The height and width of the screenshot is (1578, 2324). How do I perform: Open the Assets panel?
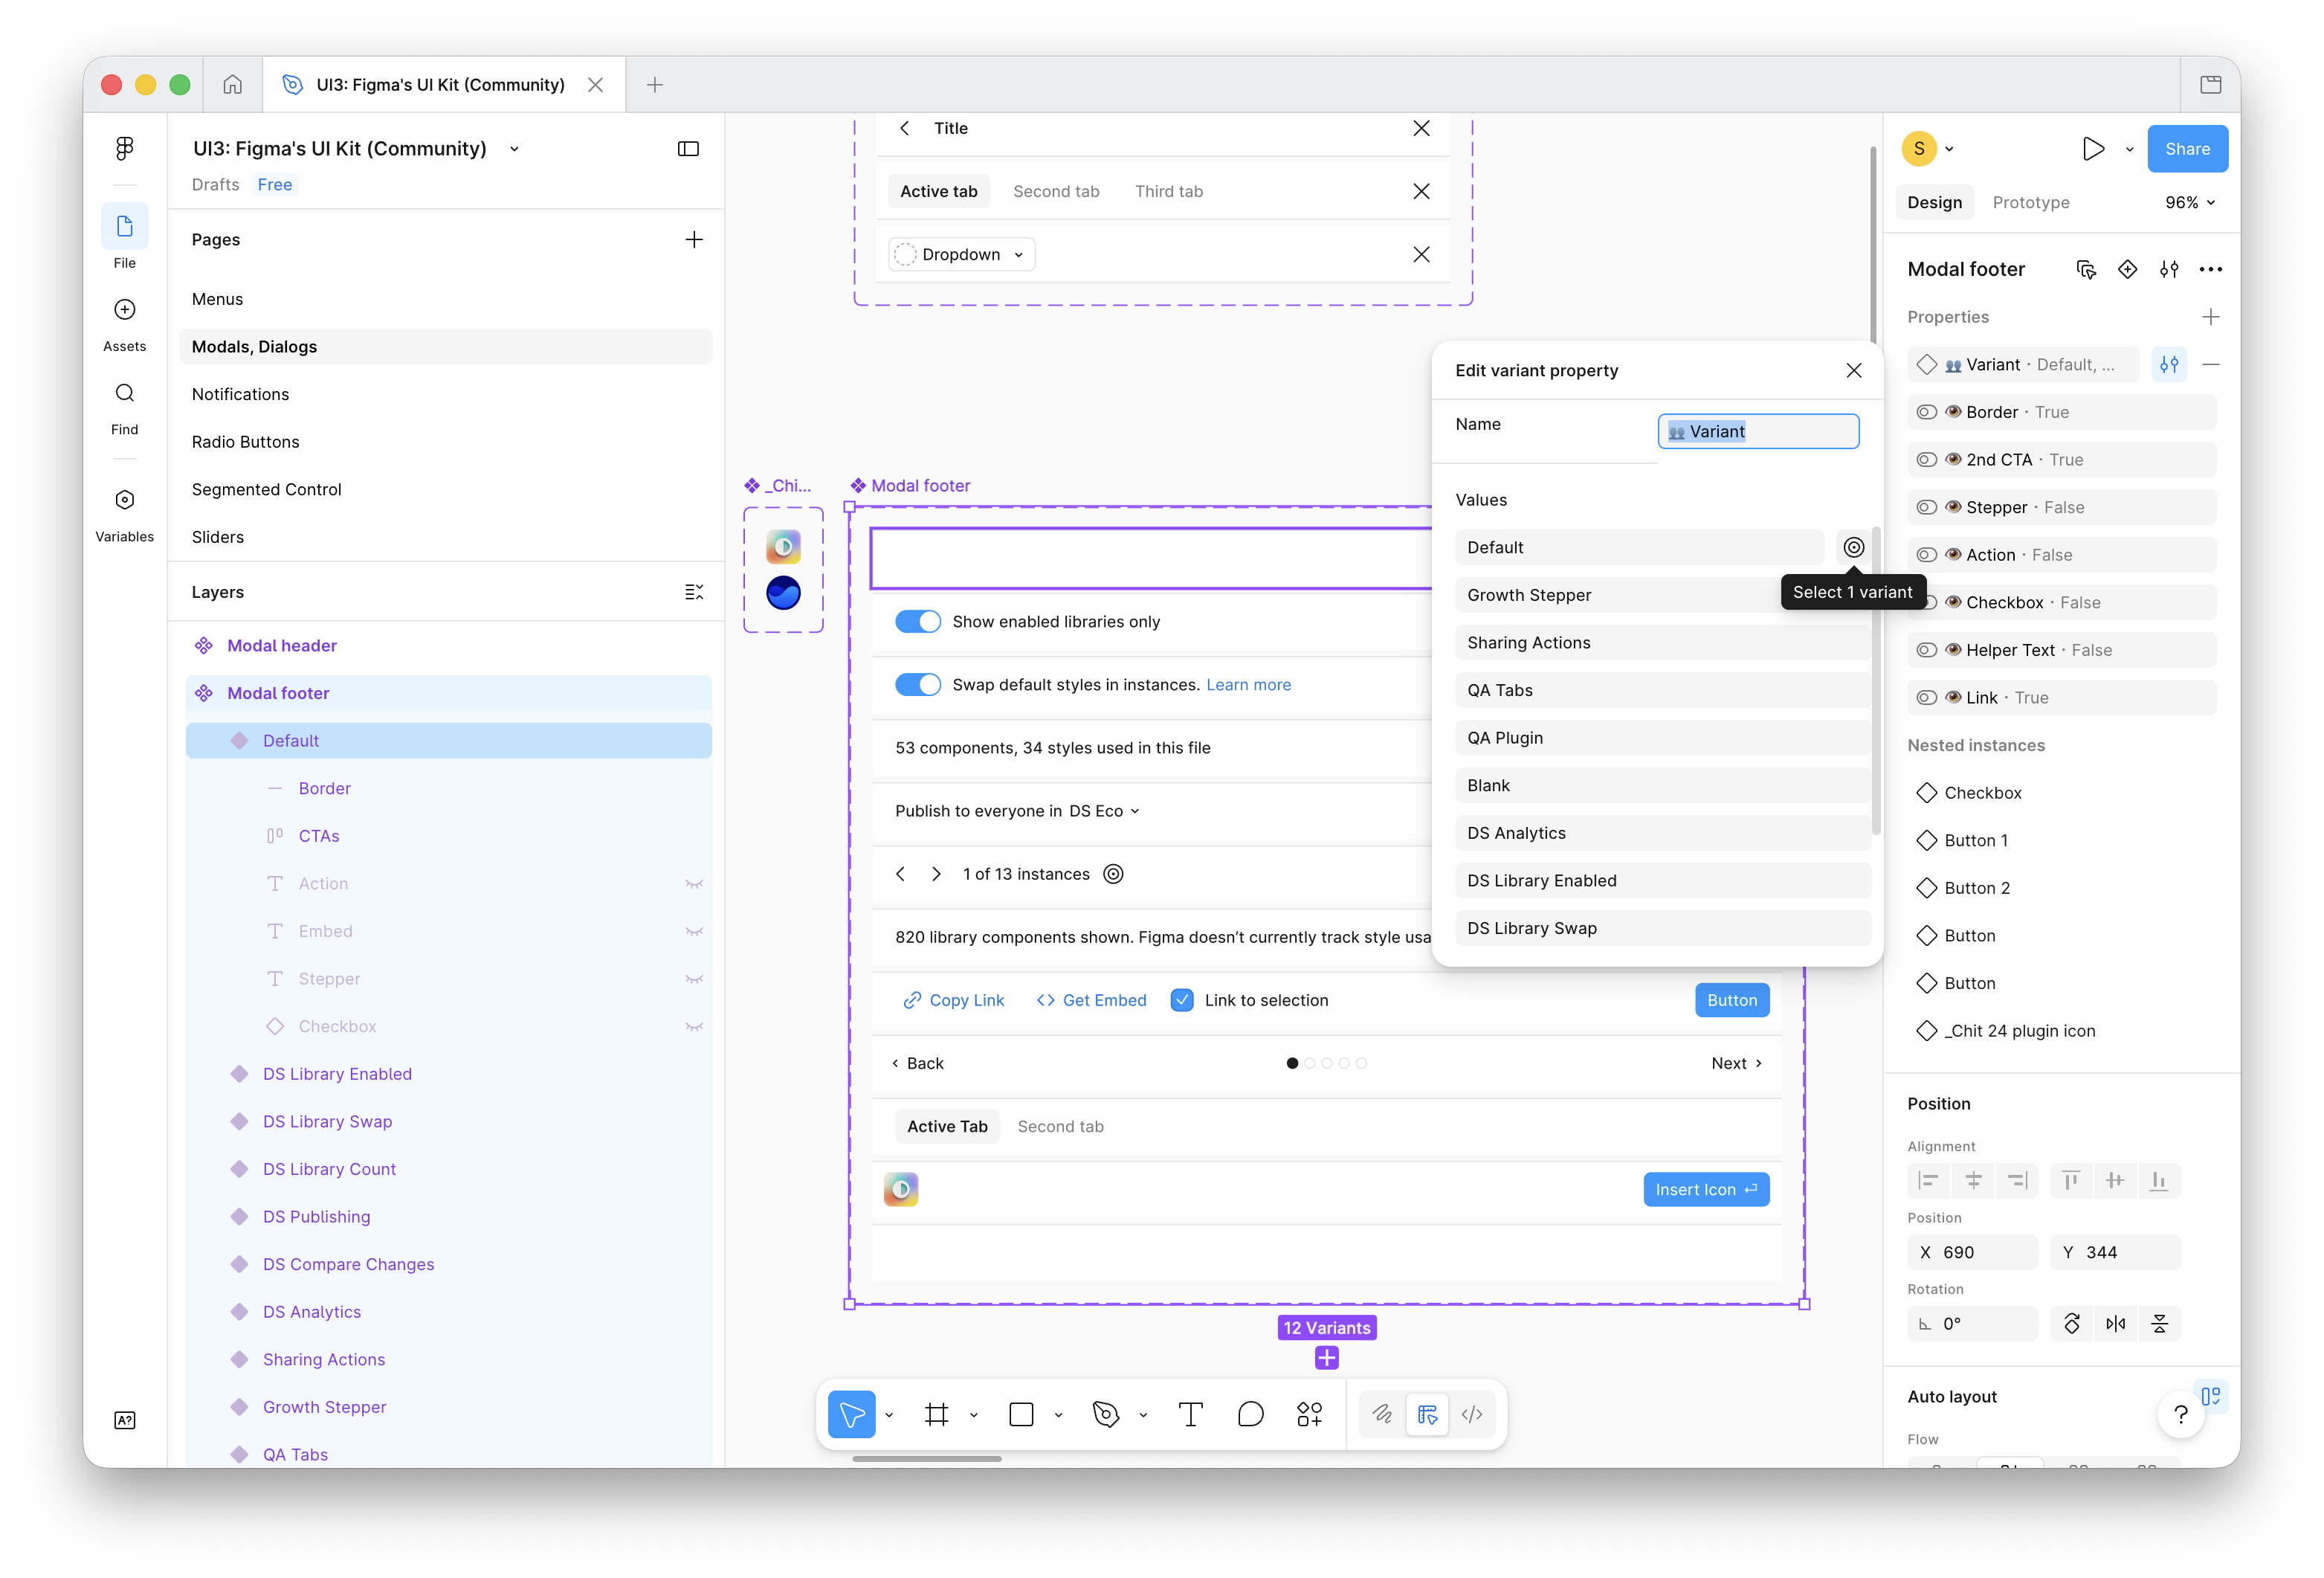coord(124,310)
